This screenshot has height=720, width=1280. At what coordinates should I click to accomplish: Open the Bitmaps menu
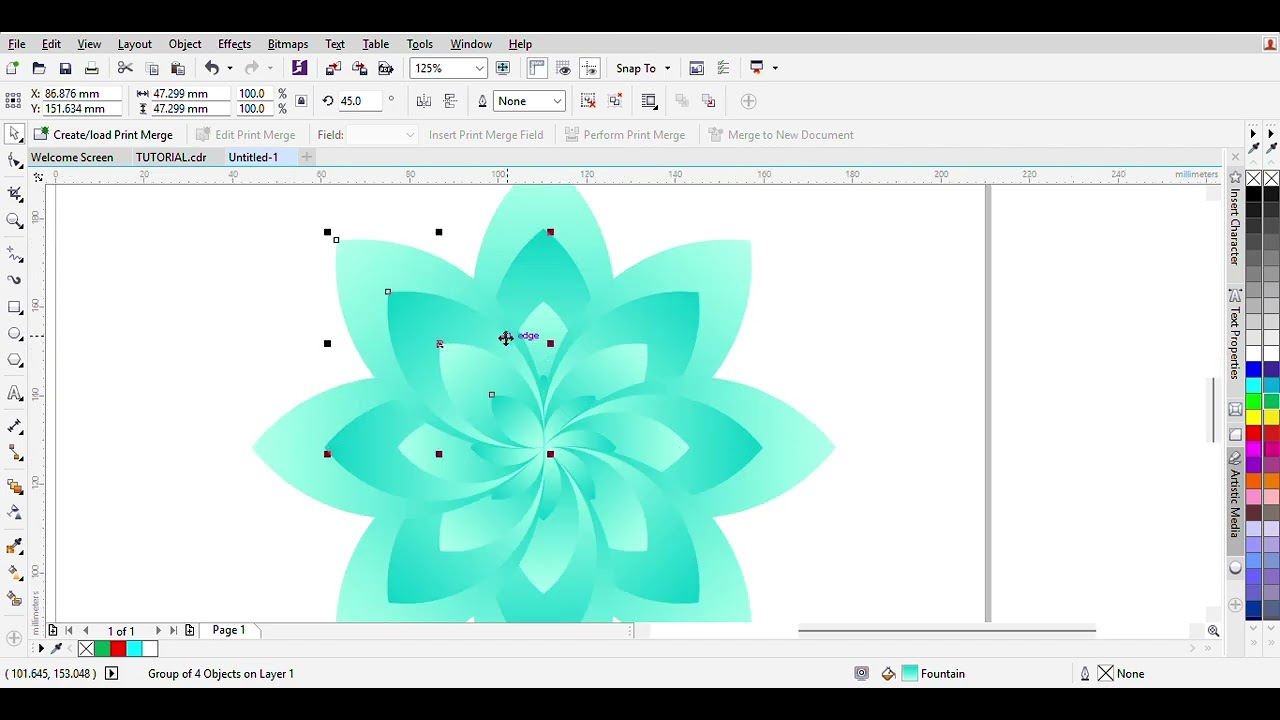(288, 44)
